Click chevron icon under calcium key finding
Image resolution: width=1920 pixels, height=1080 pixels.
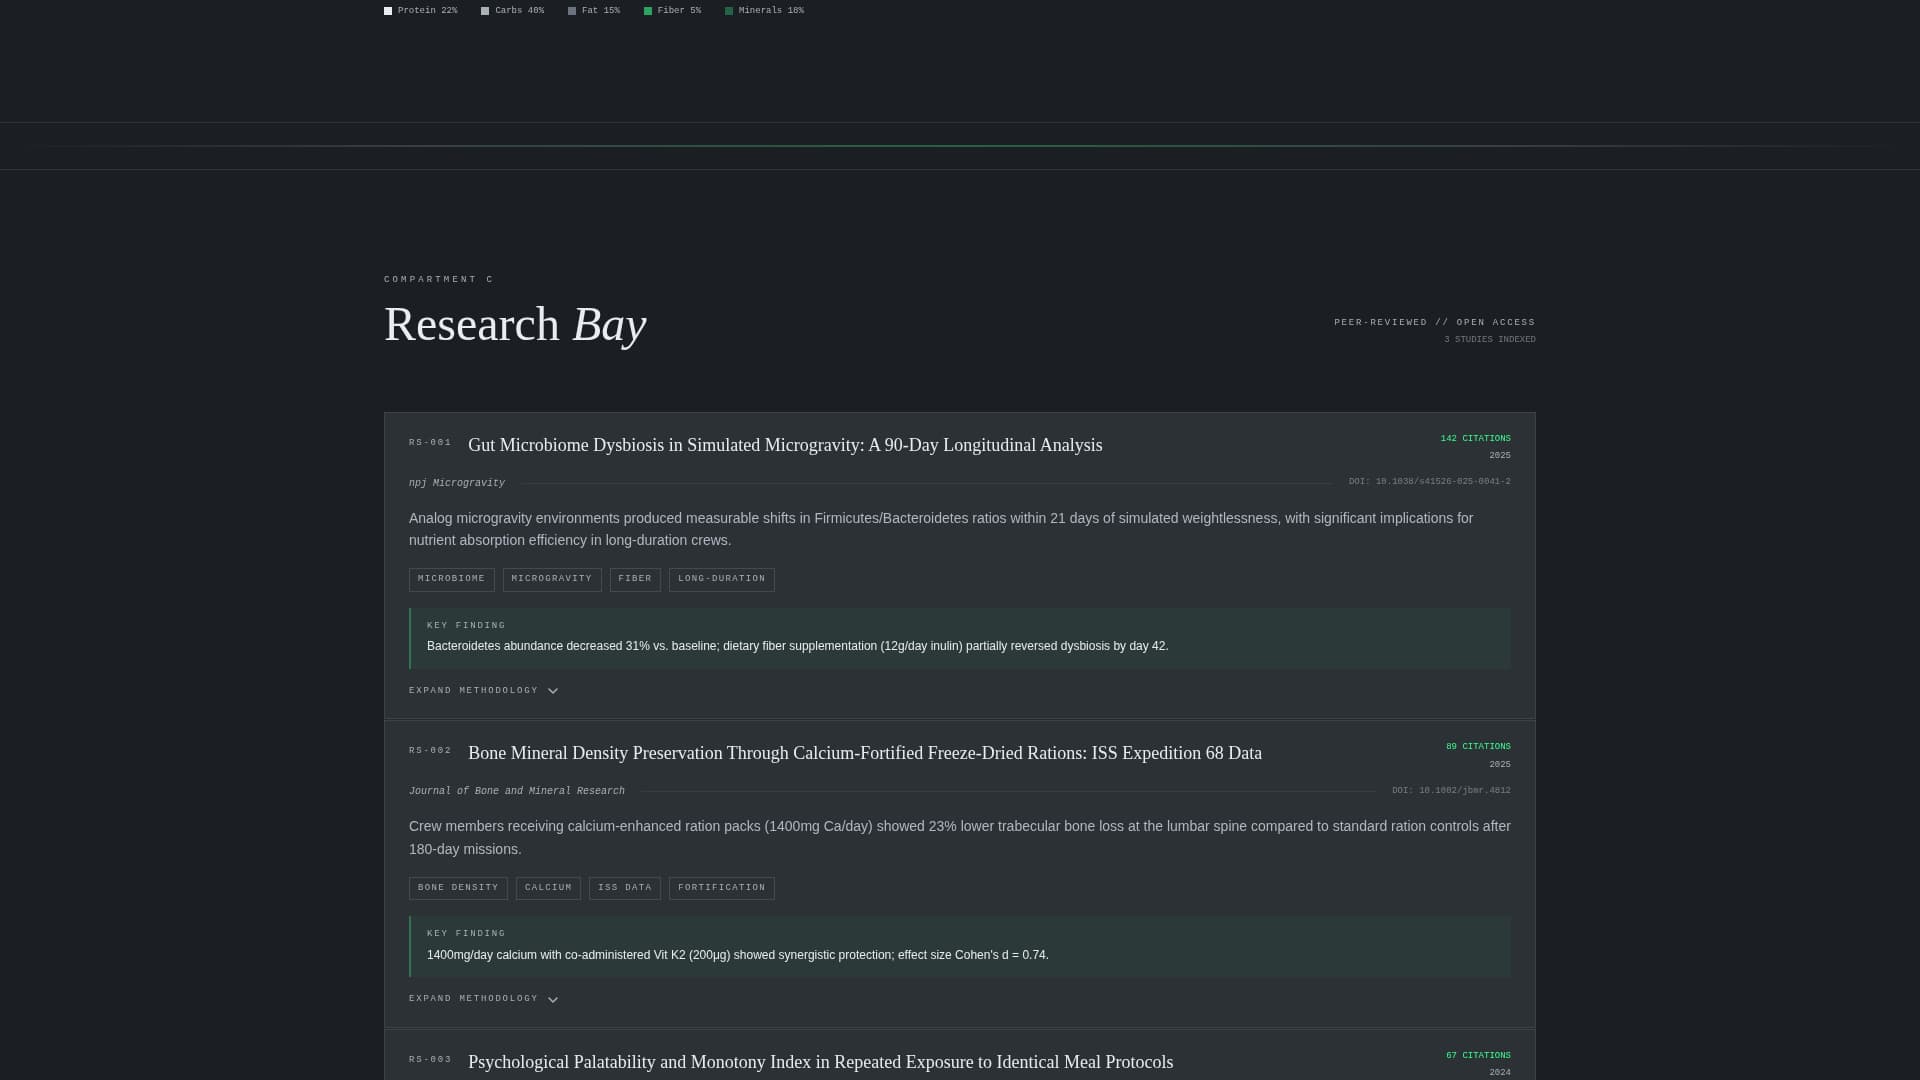[x=553, y=1000]
